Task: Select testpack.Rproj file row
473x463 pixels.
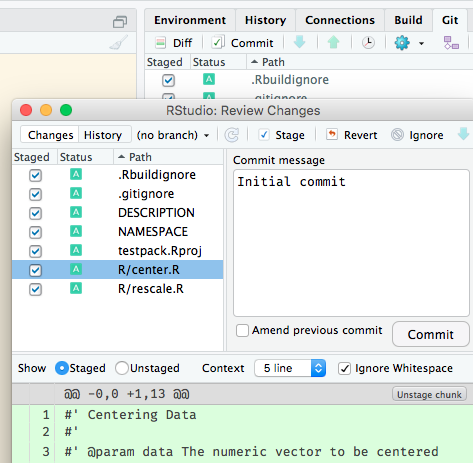Action: 117,251
